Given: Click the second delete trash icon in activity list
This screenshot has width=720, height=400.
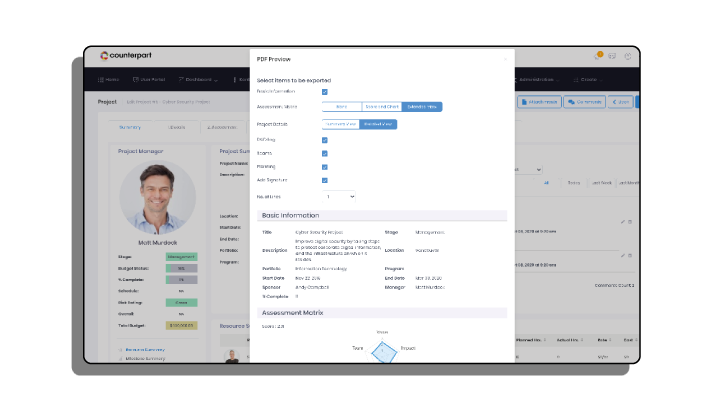Looking at the screenshot, I should 630,255.
